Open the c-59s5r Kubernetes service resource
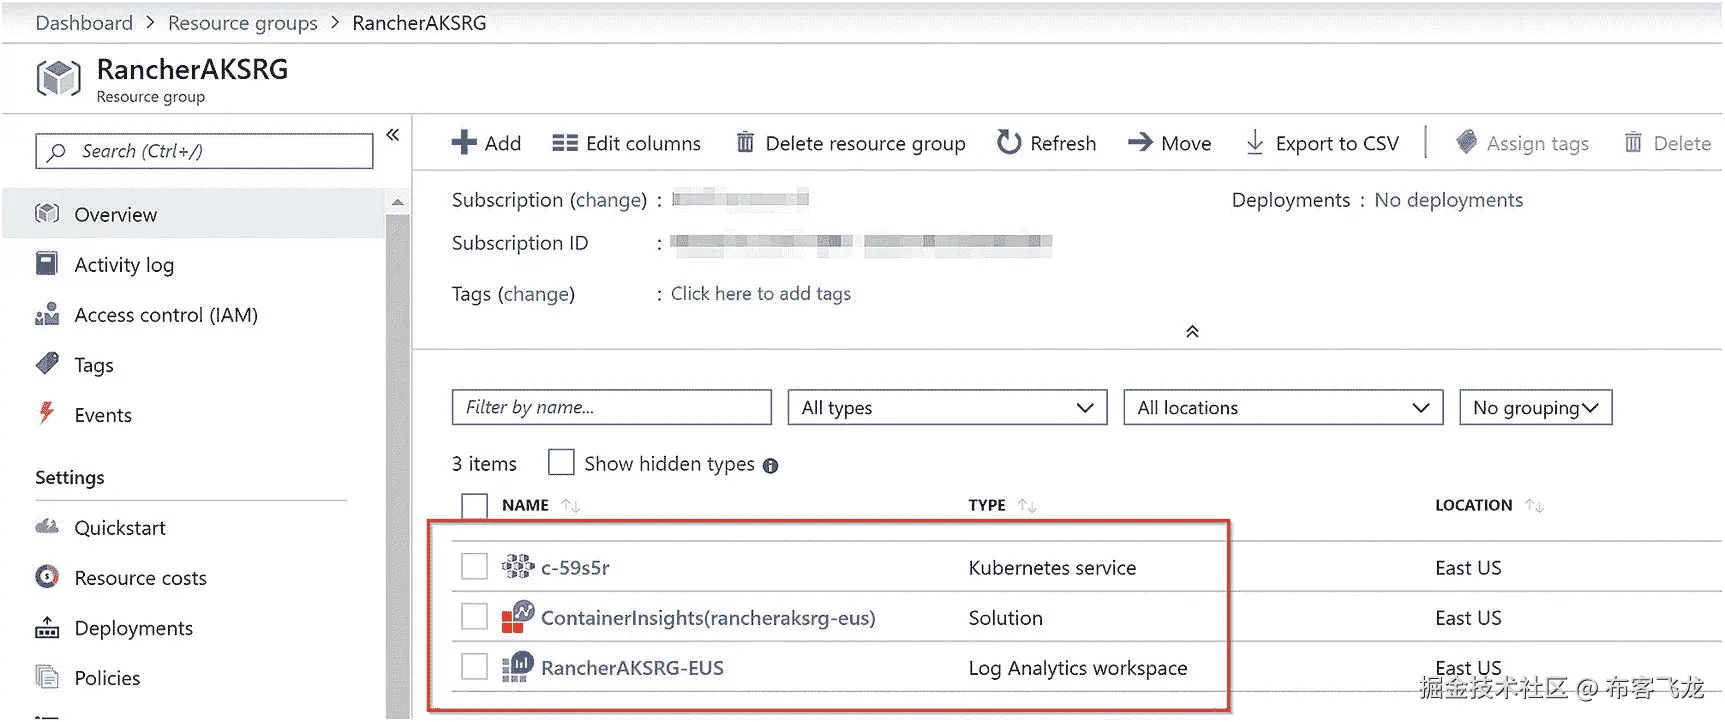The height and width of the screenshot is (722, 1725). click(x=575, y=567)
